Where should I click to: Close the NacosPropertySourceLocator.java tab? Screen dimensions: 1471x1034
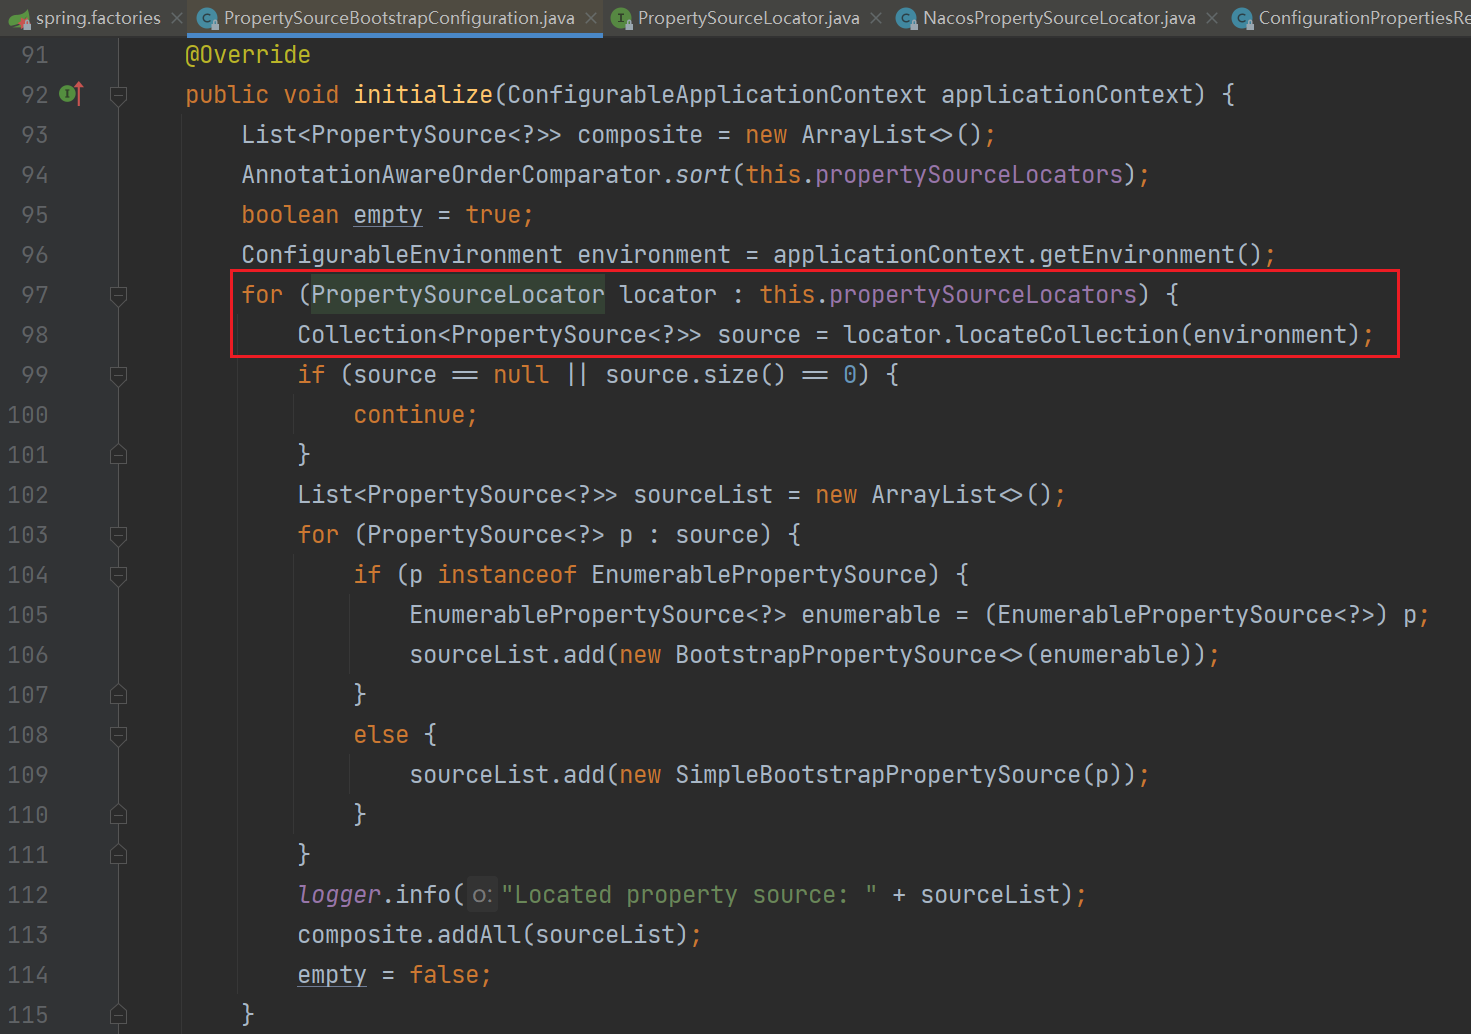[x=1212, y=18]
